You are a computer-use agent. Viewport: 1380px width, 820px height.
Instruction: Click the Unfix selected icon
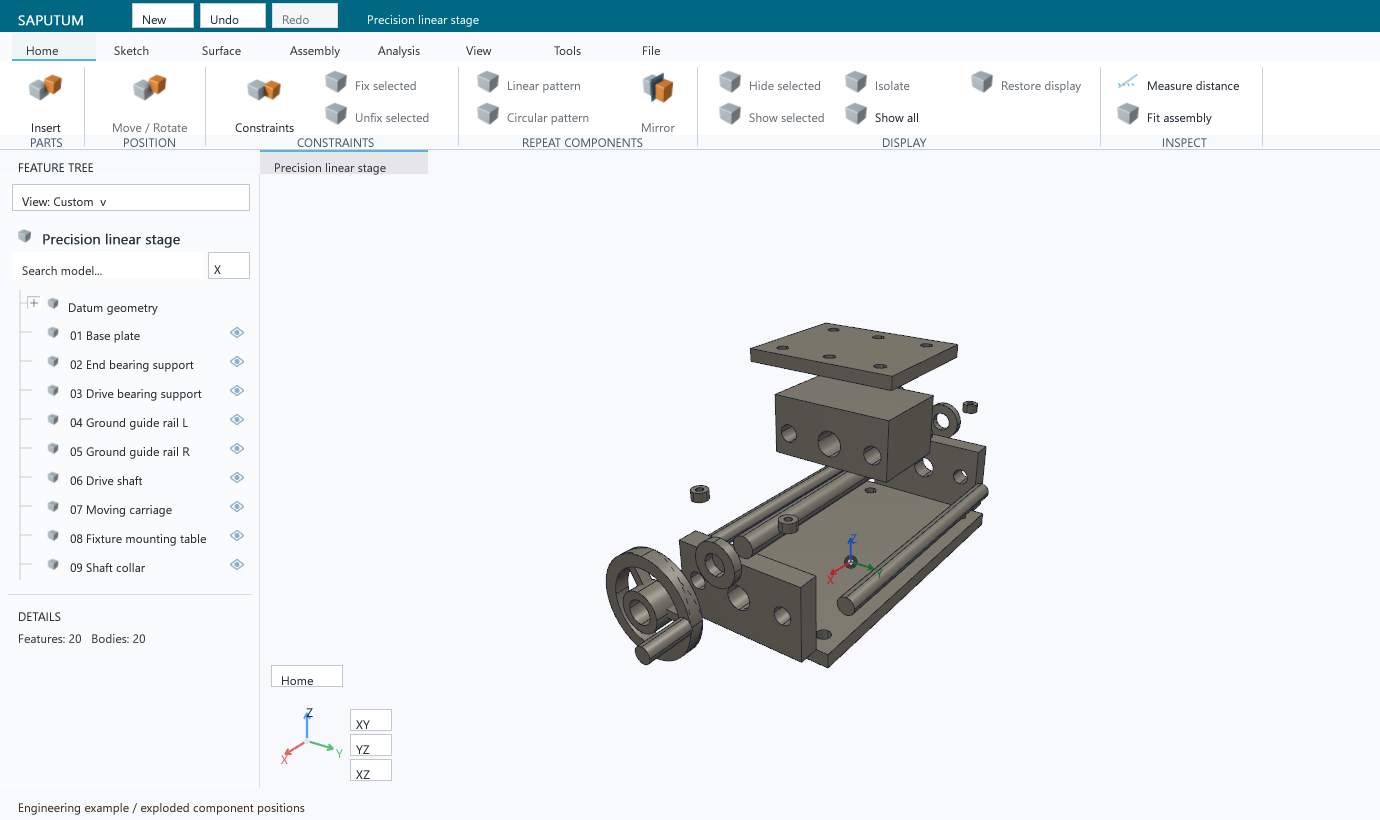click(337, 115)
